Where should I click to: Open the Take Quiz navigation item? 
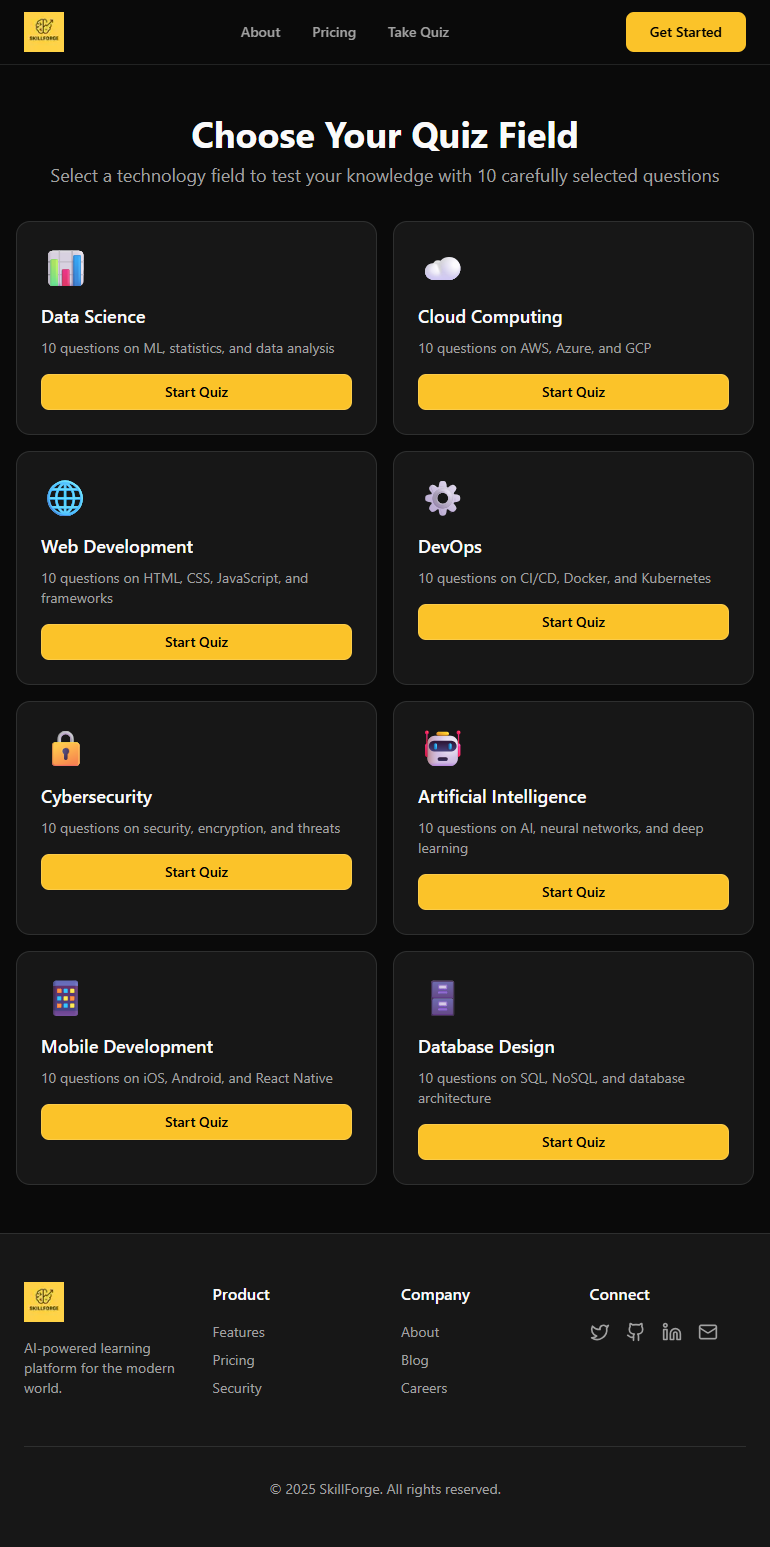coord(418,32)
